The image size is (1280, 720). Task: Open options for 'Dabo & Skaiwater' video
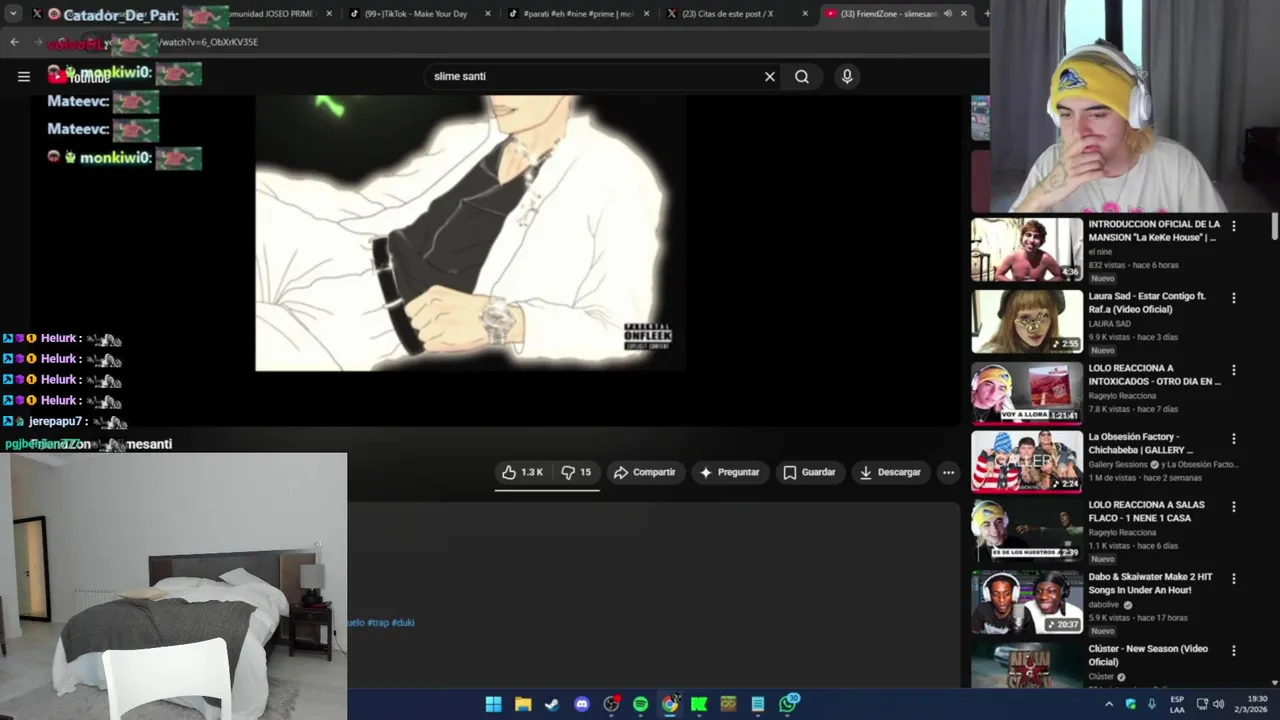click(x=1234, y=579)
